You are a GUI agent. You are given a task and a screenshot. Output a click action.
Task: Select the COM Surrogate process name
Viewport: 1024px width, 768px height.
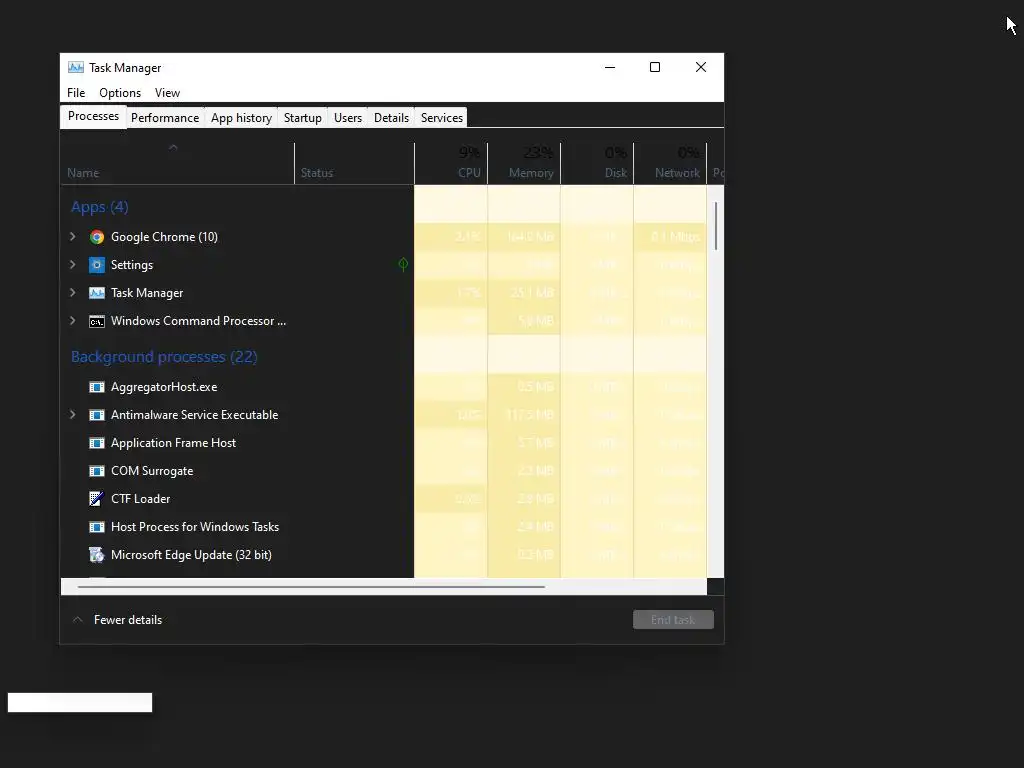point(152,471)
